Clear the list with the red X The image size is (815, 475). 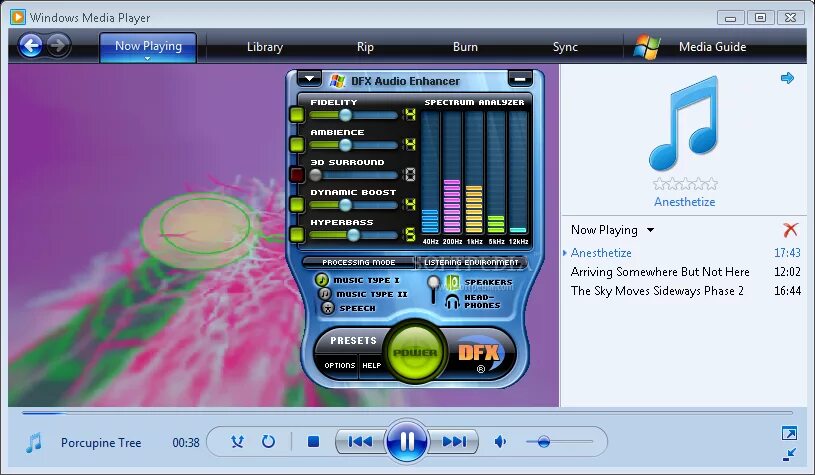(x=790, y=229)
